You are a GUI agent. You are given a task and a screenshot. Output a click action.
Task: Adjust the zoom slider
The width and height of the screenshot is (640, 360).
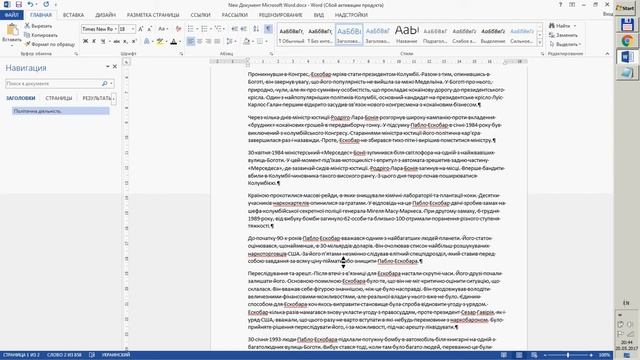point(568,355)
